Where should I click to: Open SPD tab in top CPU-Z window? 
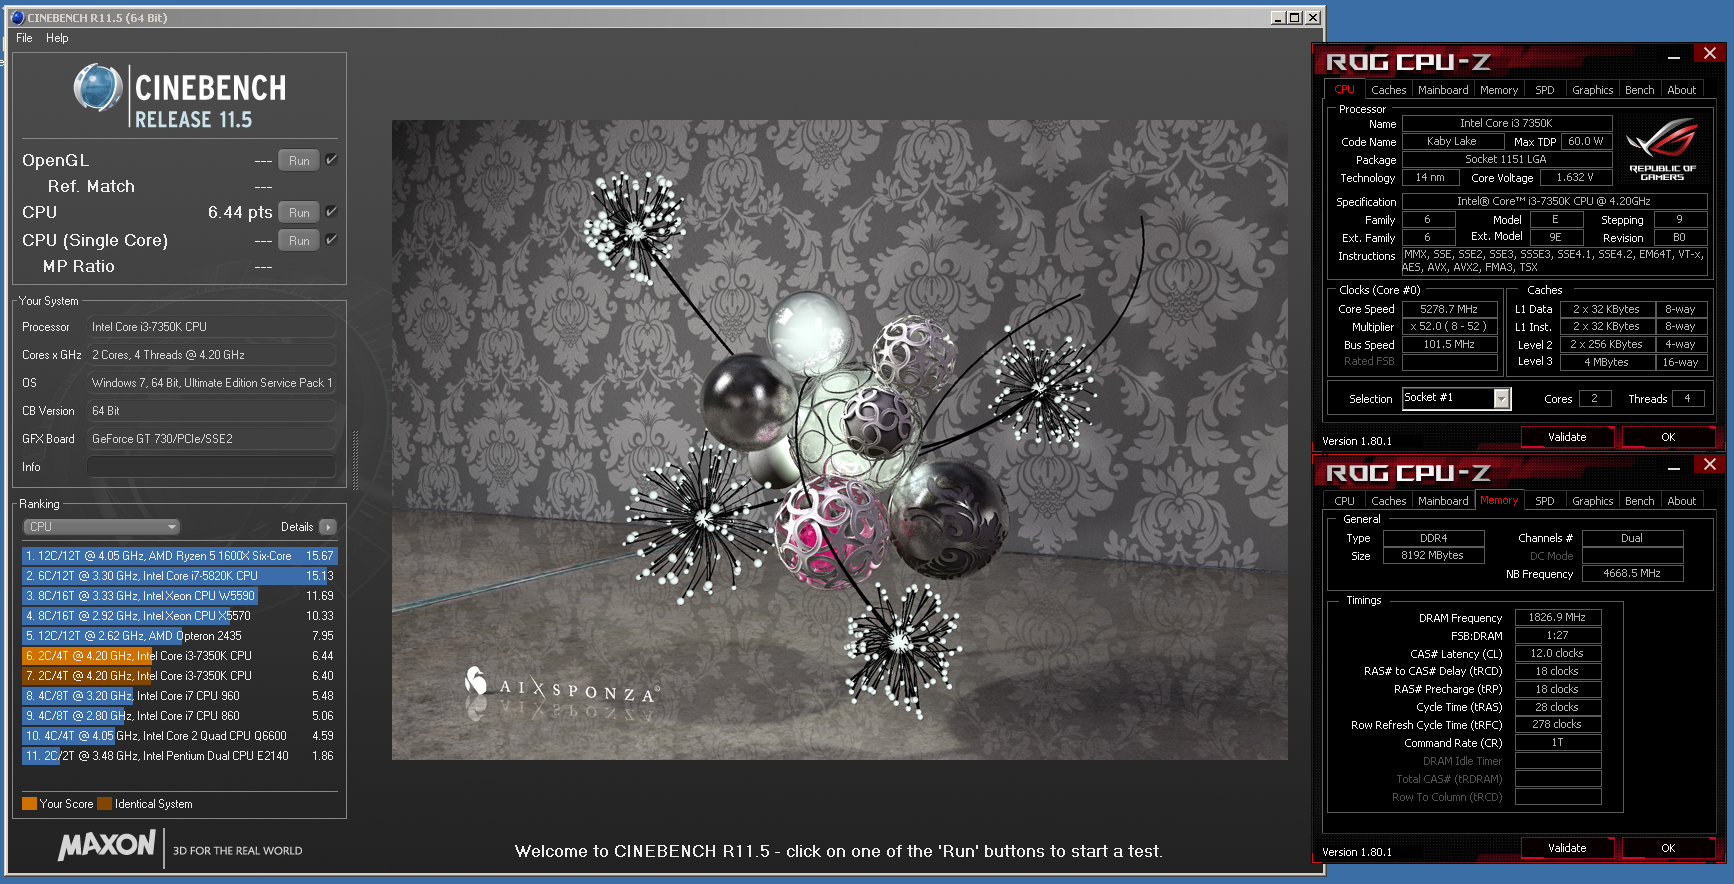tap(1545, 90)
